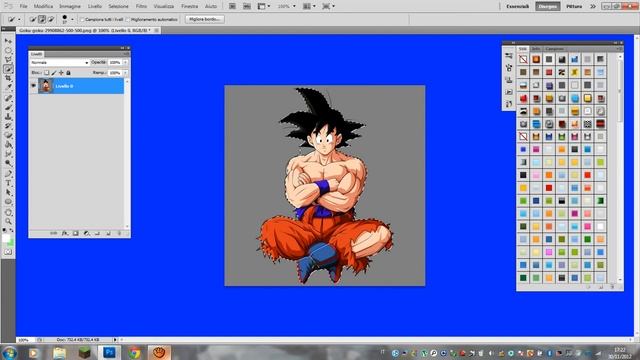Toggle lock transparent pixels in Livelli panel
Viewport: 640px width, 360px height.
point(46,73)
